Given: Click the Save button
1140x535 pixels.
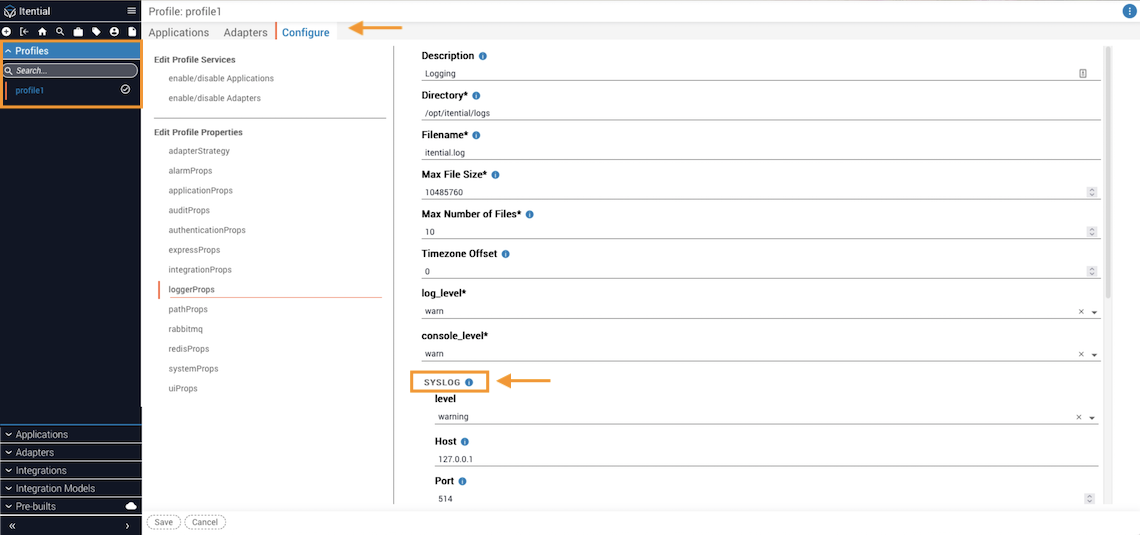Looking at the screenshot, I should pos(164,522).
